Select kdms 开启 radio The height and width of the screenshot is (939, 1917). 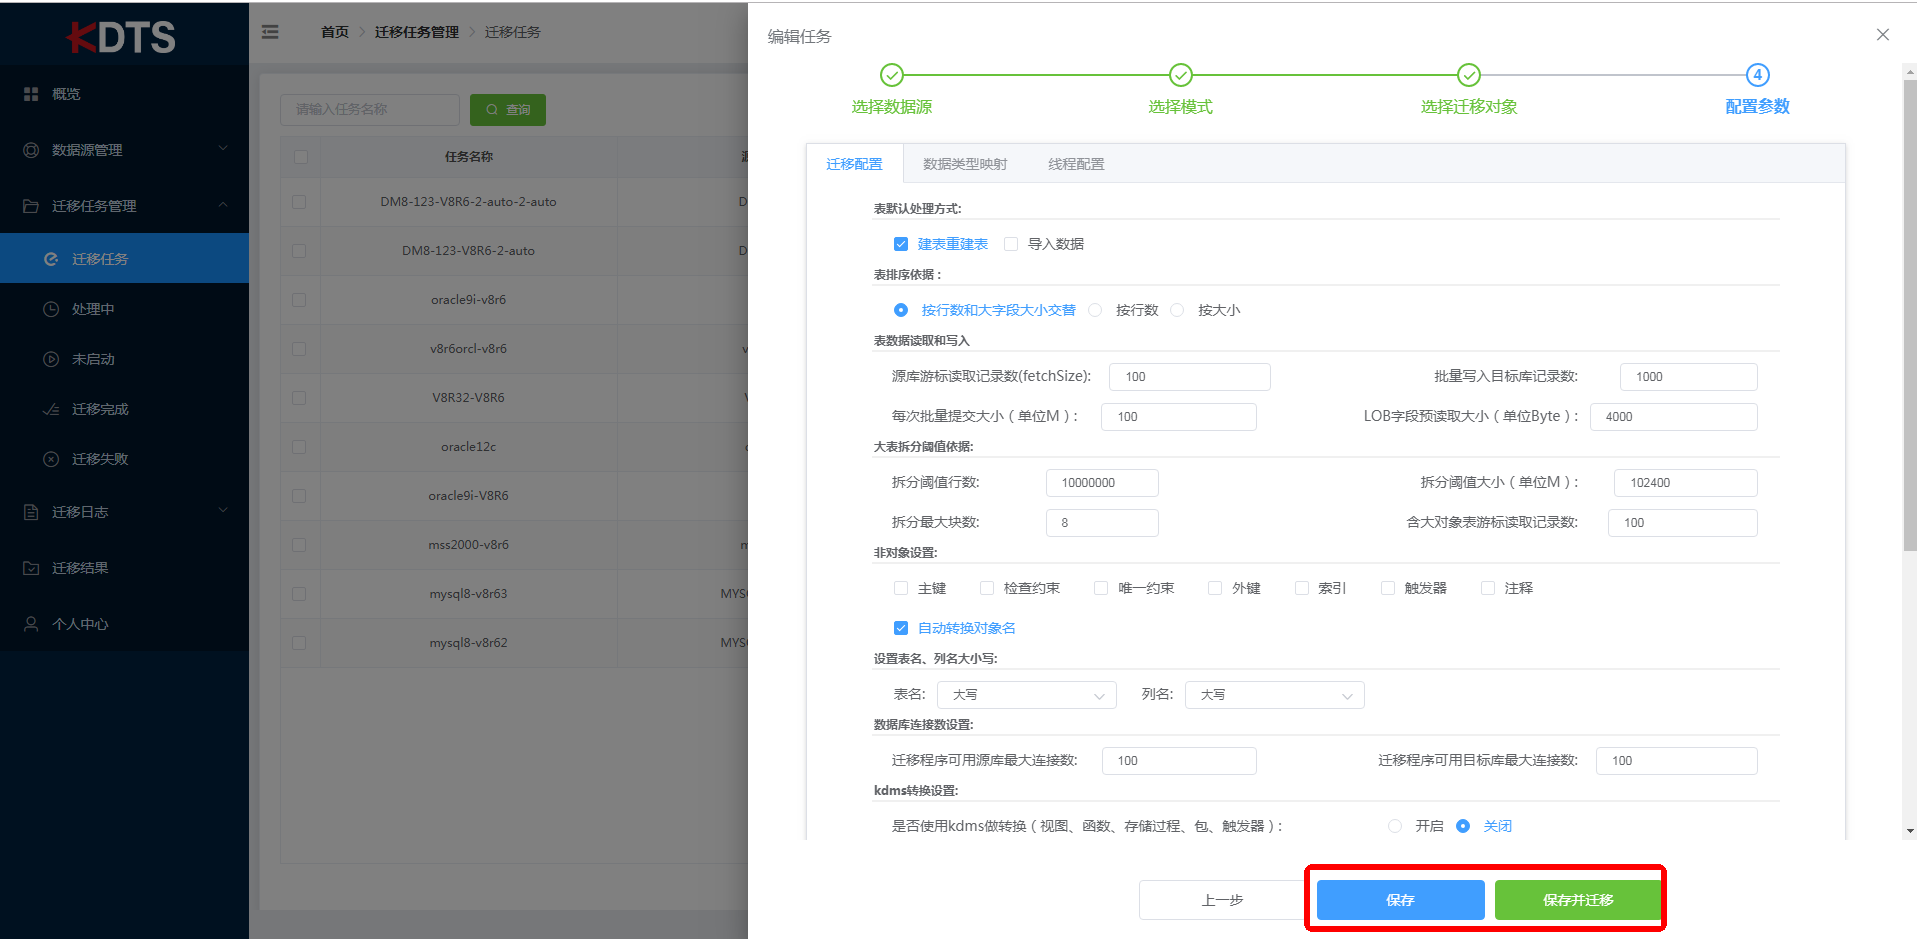[1395, 826]
